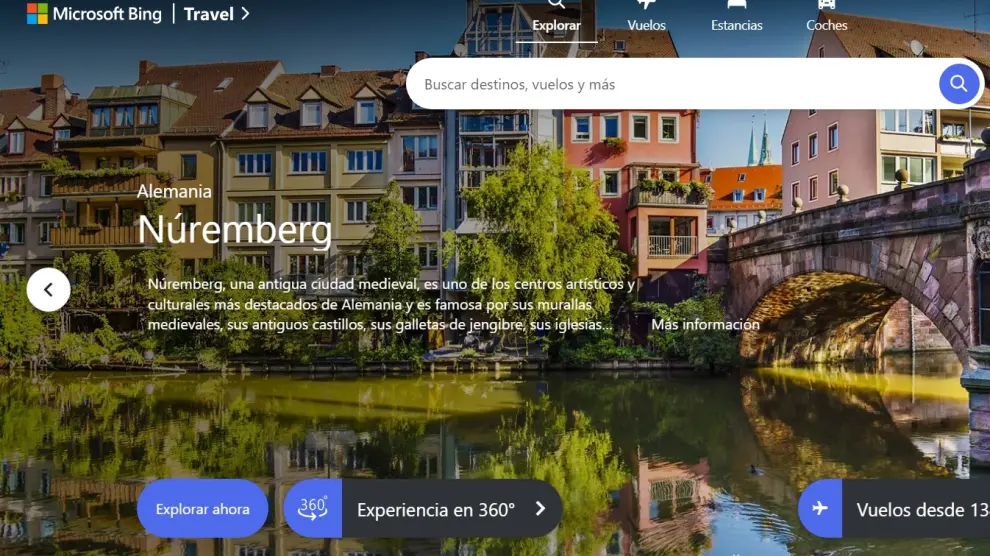Viewport: 990px width, 556px height.
Task: Click the blue magnifier search button
Action: (x=958, y=84)
